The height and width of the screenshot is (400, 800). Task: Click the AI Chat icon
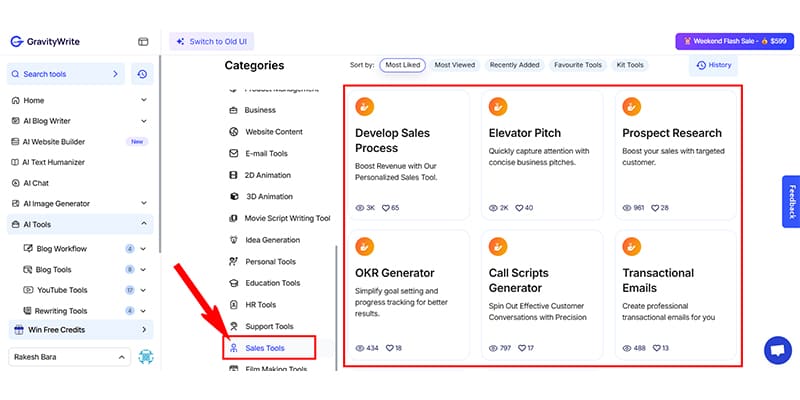coord(15,183)
